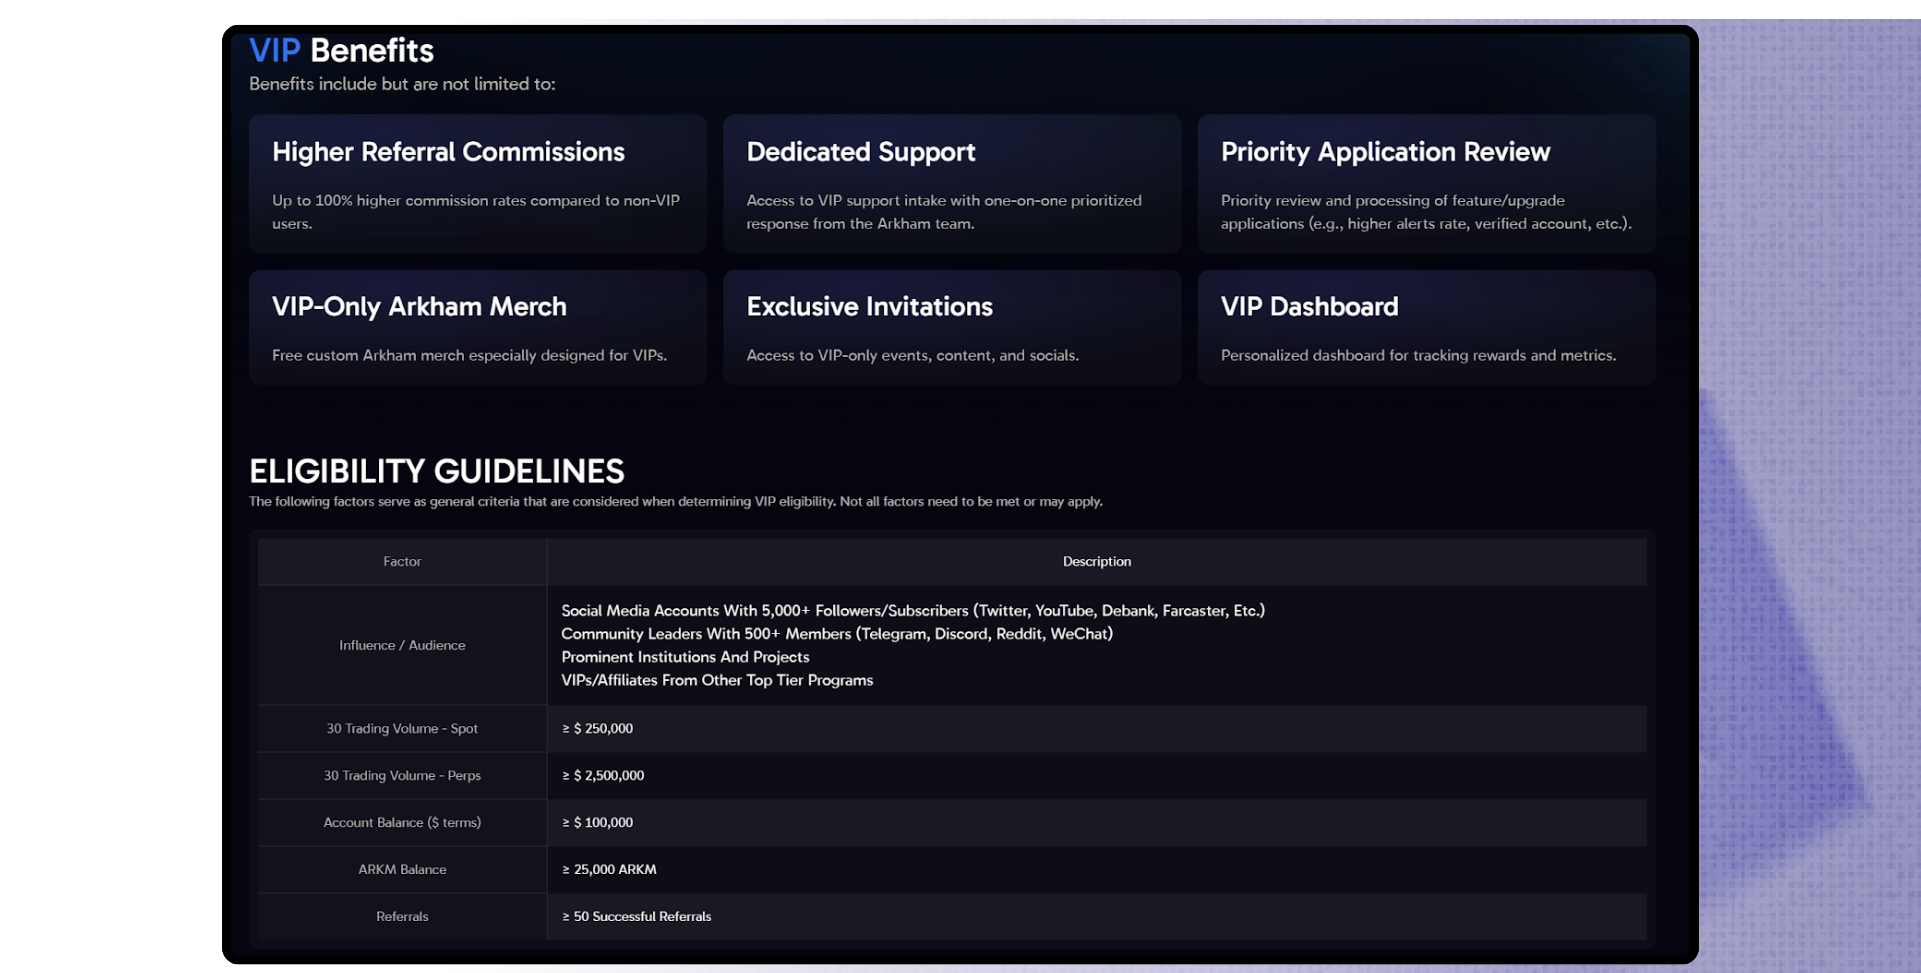Click the '≥ 25,000 ARKM' value

(x=609, y=870)
